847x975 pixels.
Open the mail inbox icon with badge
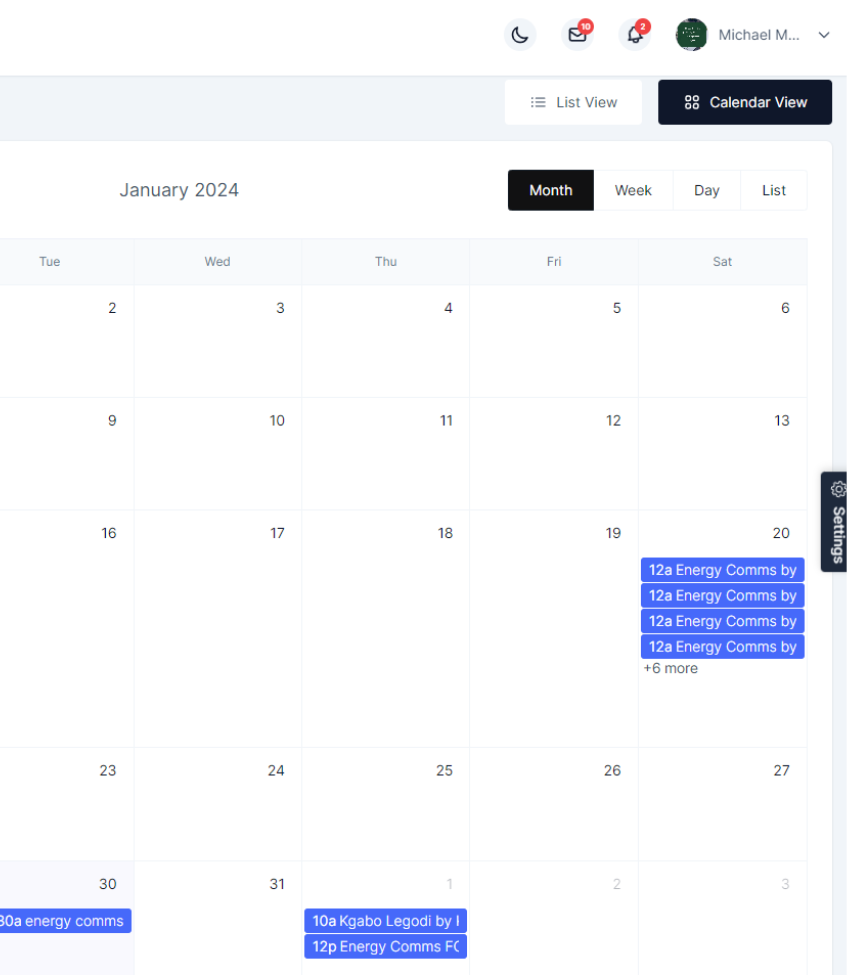coord(577,35)
